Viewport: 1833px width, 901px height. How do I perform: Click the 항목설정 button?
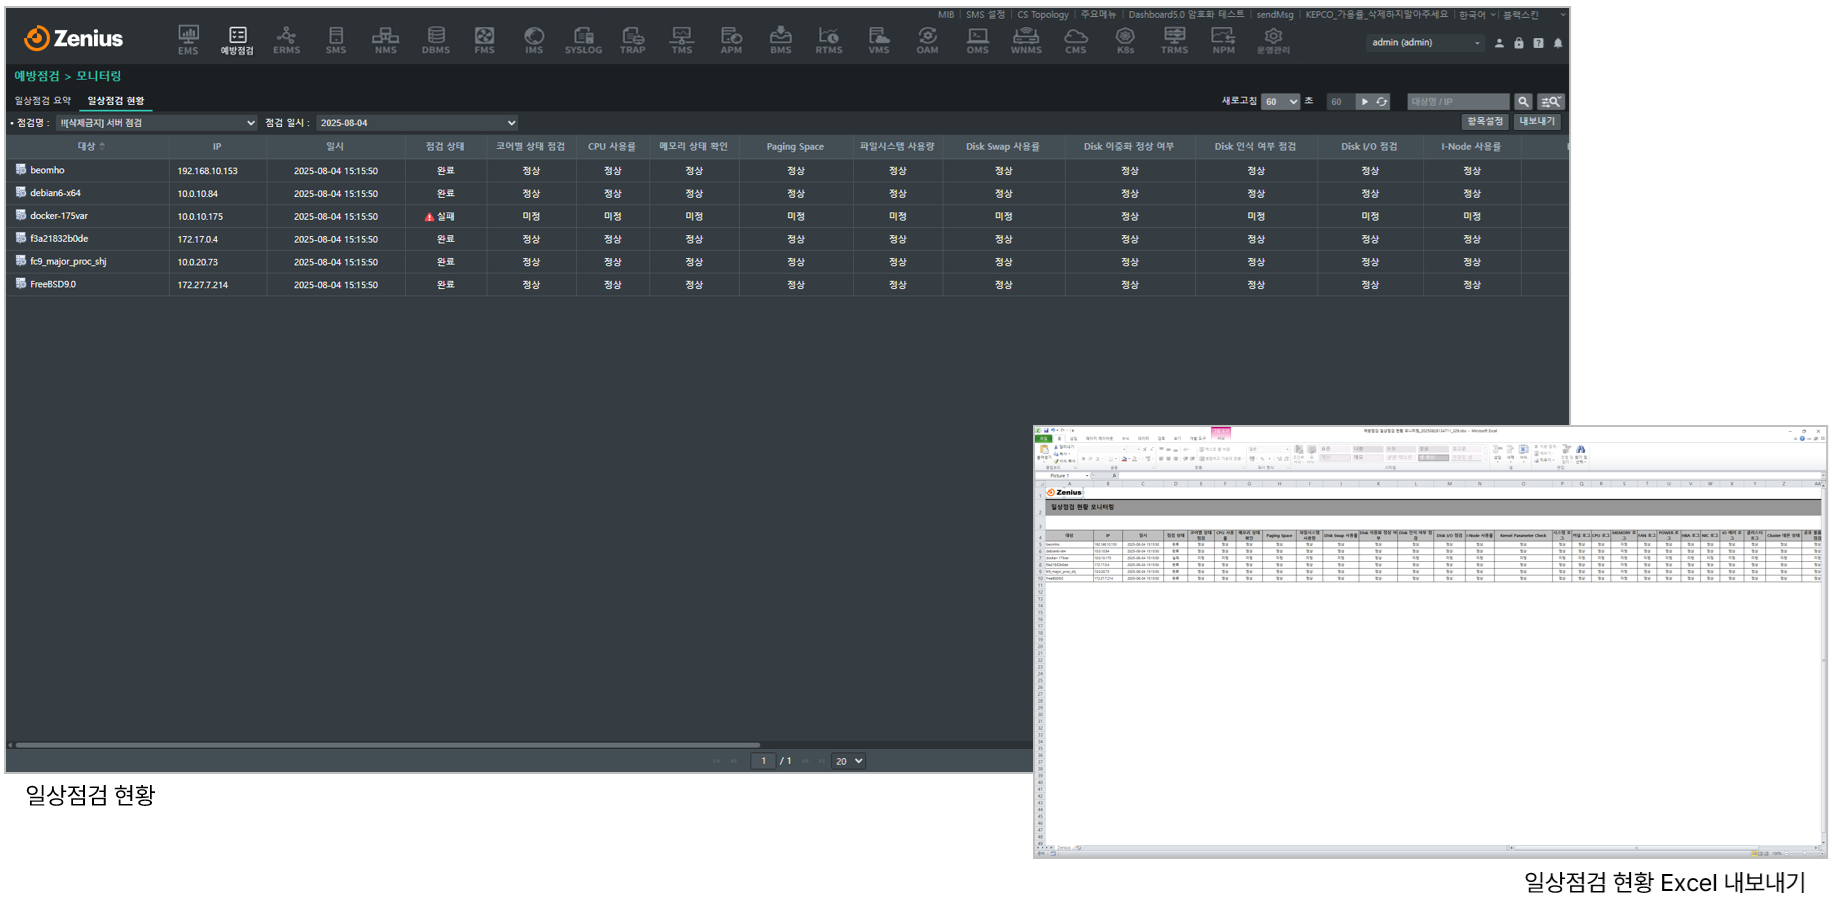[1484, 122]
